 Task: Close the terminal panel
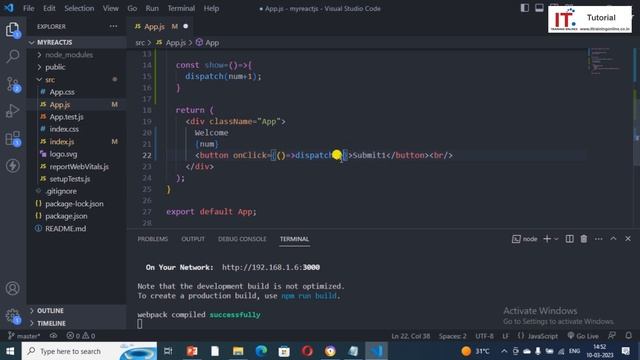click(x=628, y=238)
